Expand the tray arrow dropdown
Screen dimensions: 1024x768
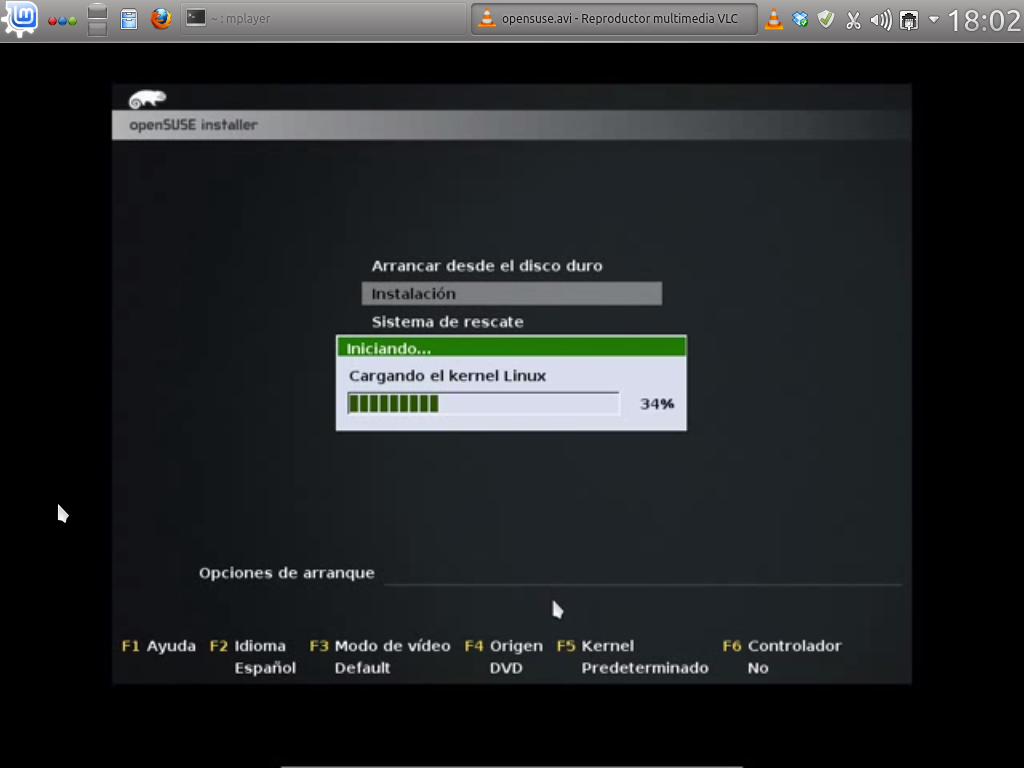click(934, 20)
